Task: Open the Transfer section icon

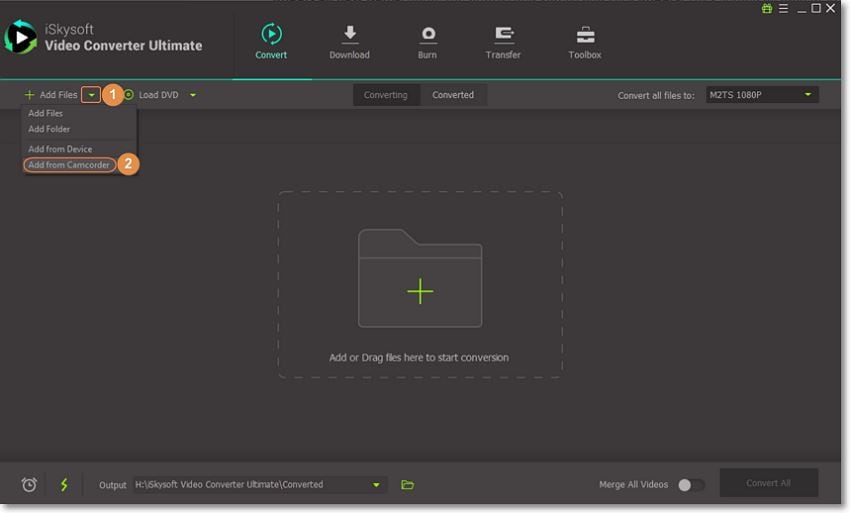Action: [504, 35]
